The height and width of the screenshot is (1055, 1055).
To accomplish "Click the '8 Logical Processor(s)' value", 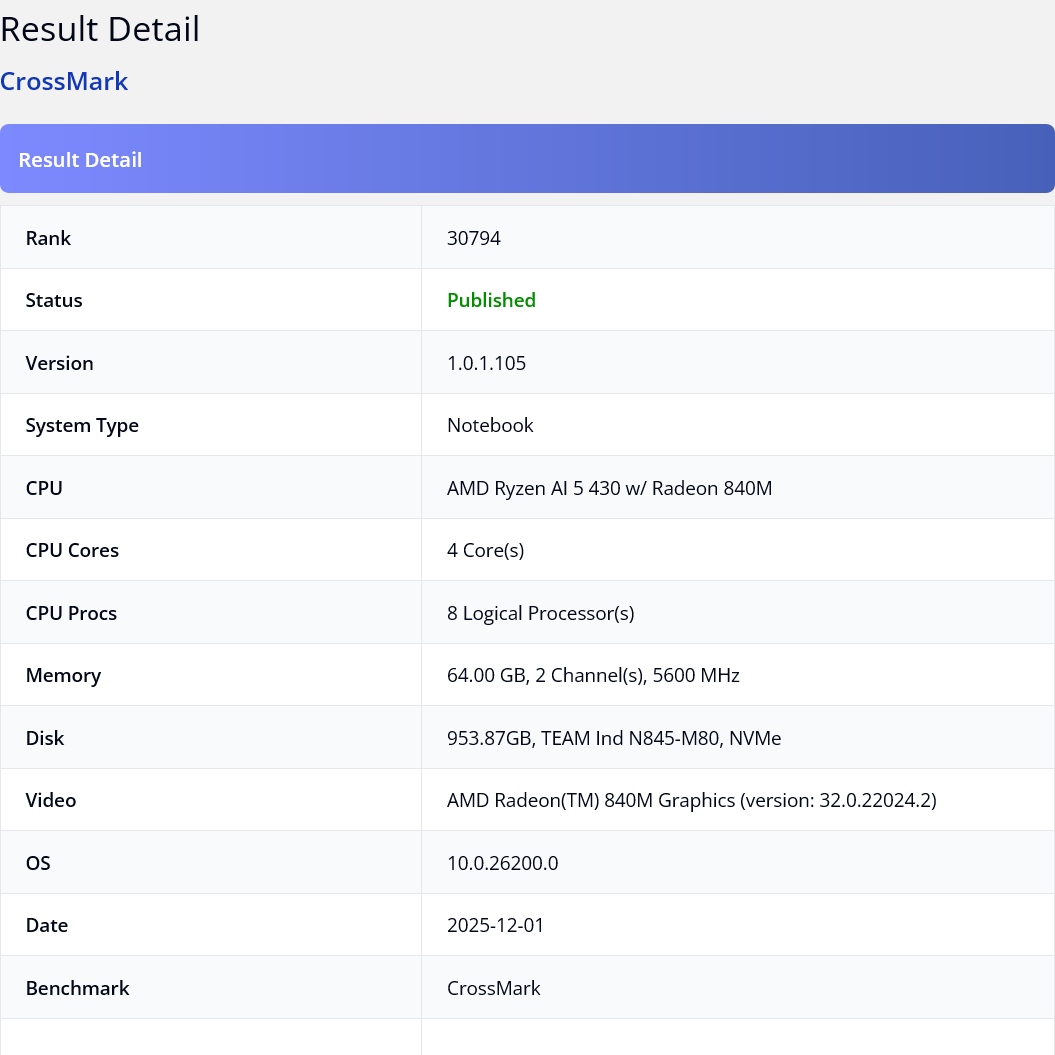I will pyautogui.click(x=540, y=613).
